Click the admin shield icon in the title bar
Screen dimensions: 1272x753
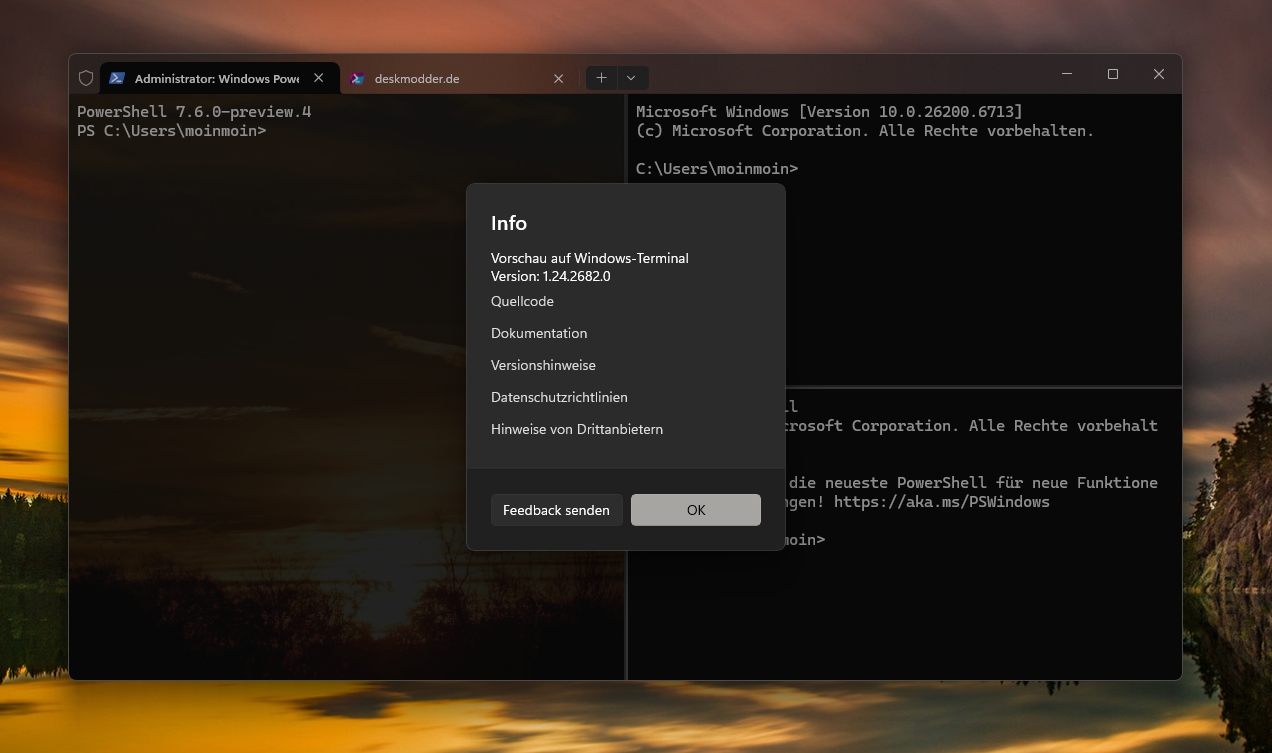click(x=86, y=78)
